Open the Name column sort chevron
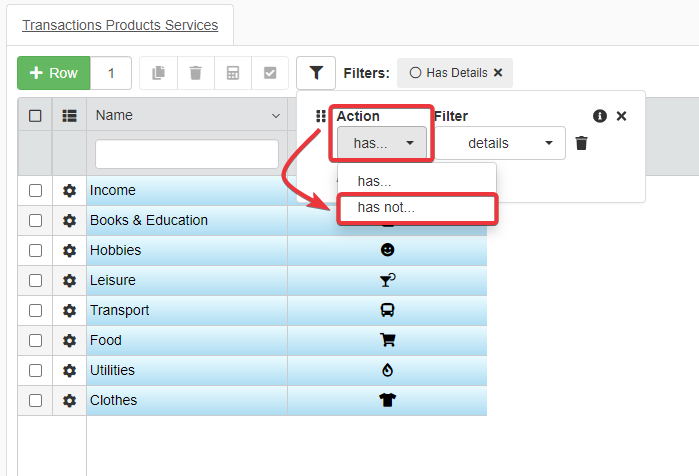 click(276, 116)
